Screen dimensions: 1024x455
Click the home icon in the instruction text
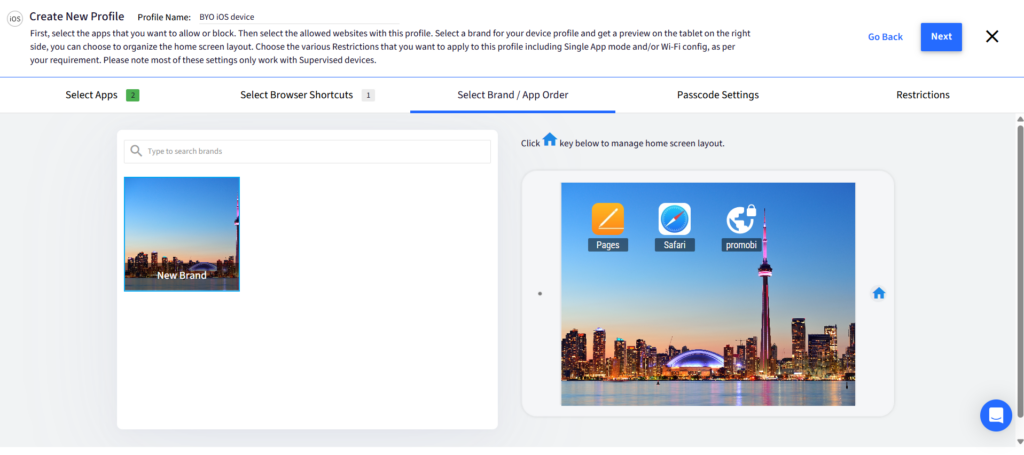(550, 141)
